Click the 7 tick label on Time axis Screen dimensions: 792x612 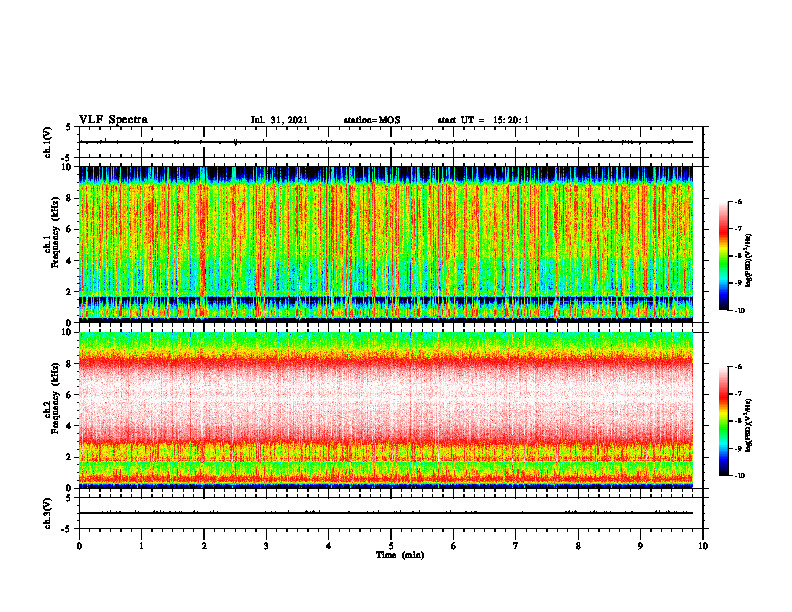pyautogui.click(x=516, y=546)
